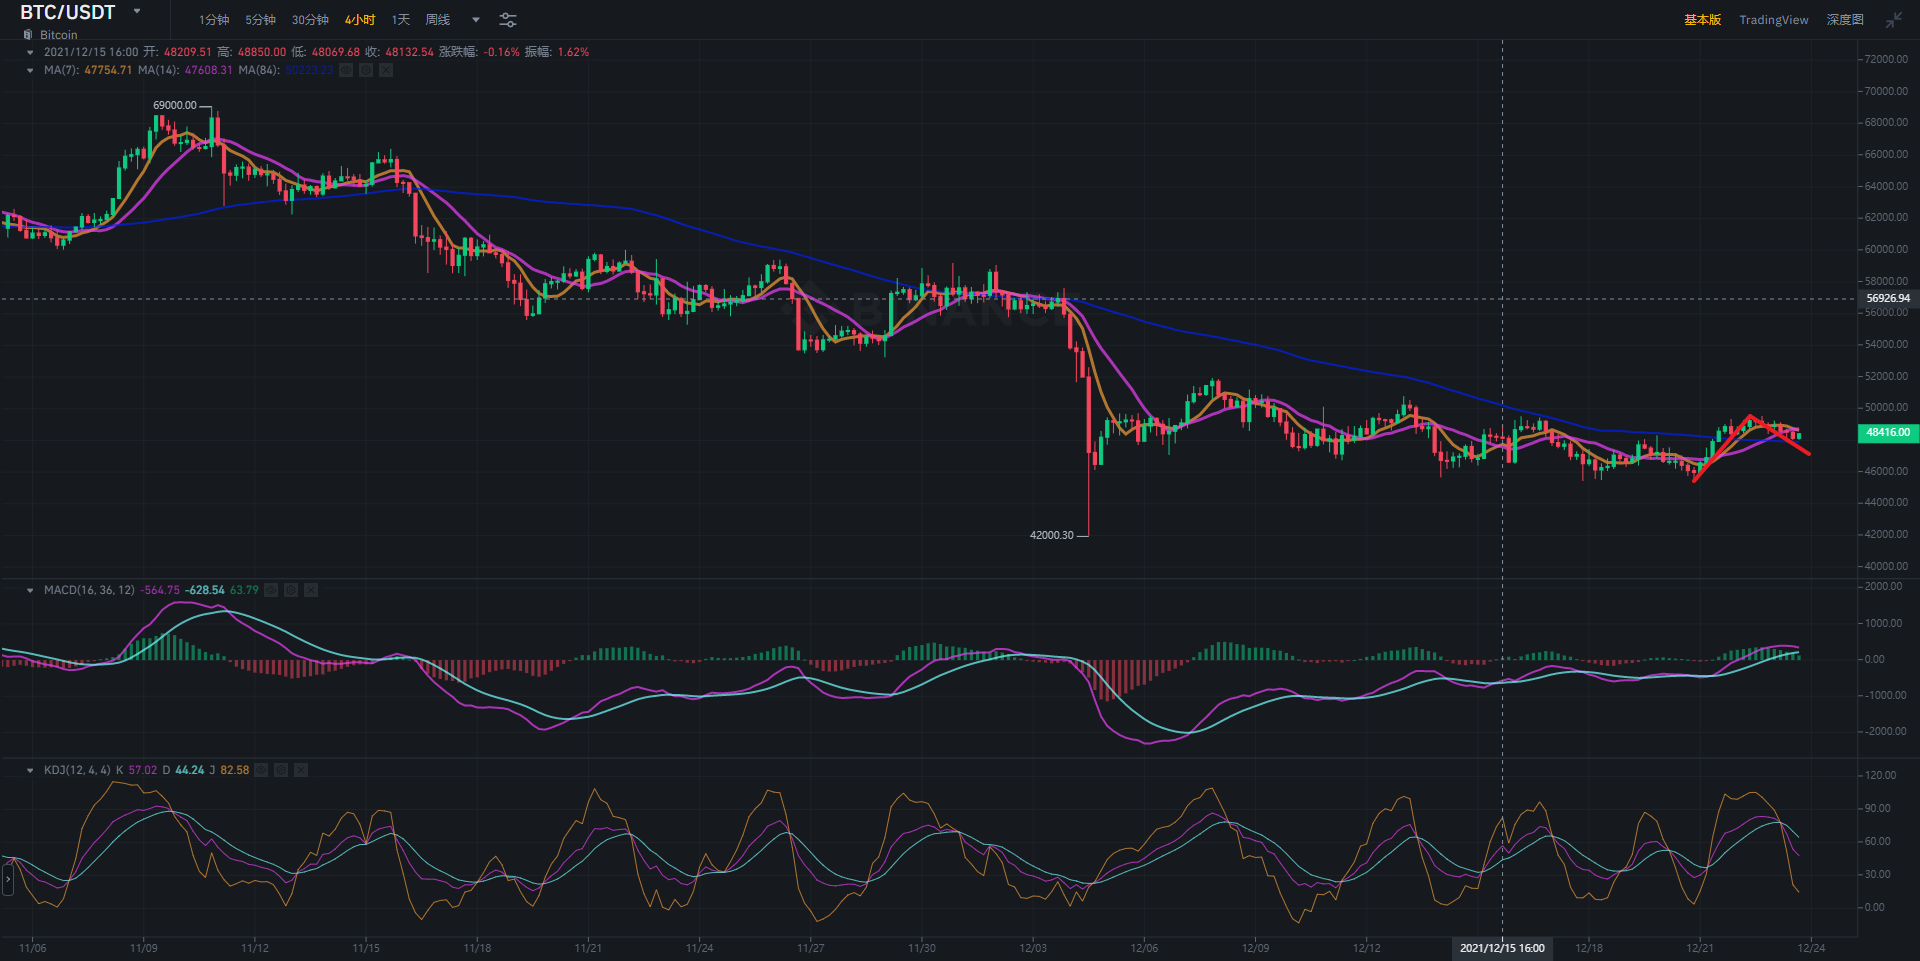Open the BTC/USDT pair dropdown arrow
1920x961 pixels.
[x=137, y=12]
